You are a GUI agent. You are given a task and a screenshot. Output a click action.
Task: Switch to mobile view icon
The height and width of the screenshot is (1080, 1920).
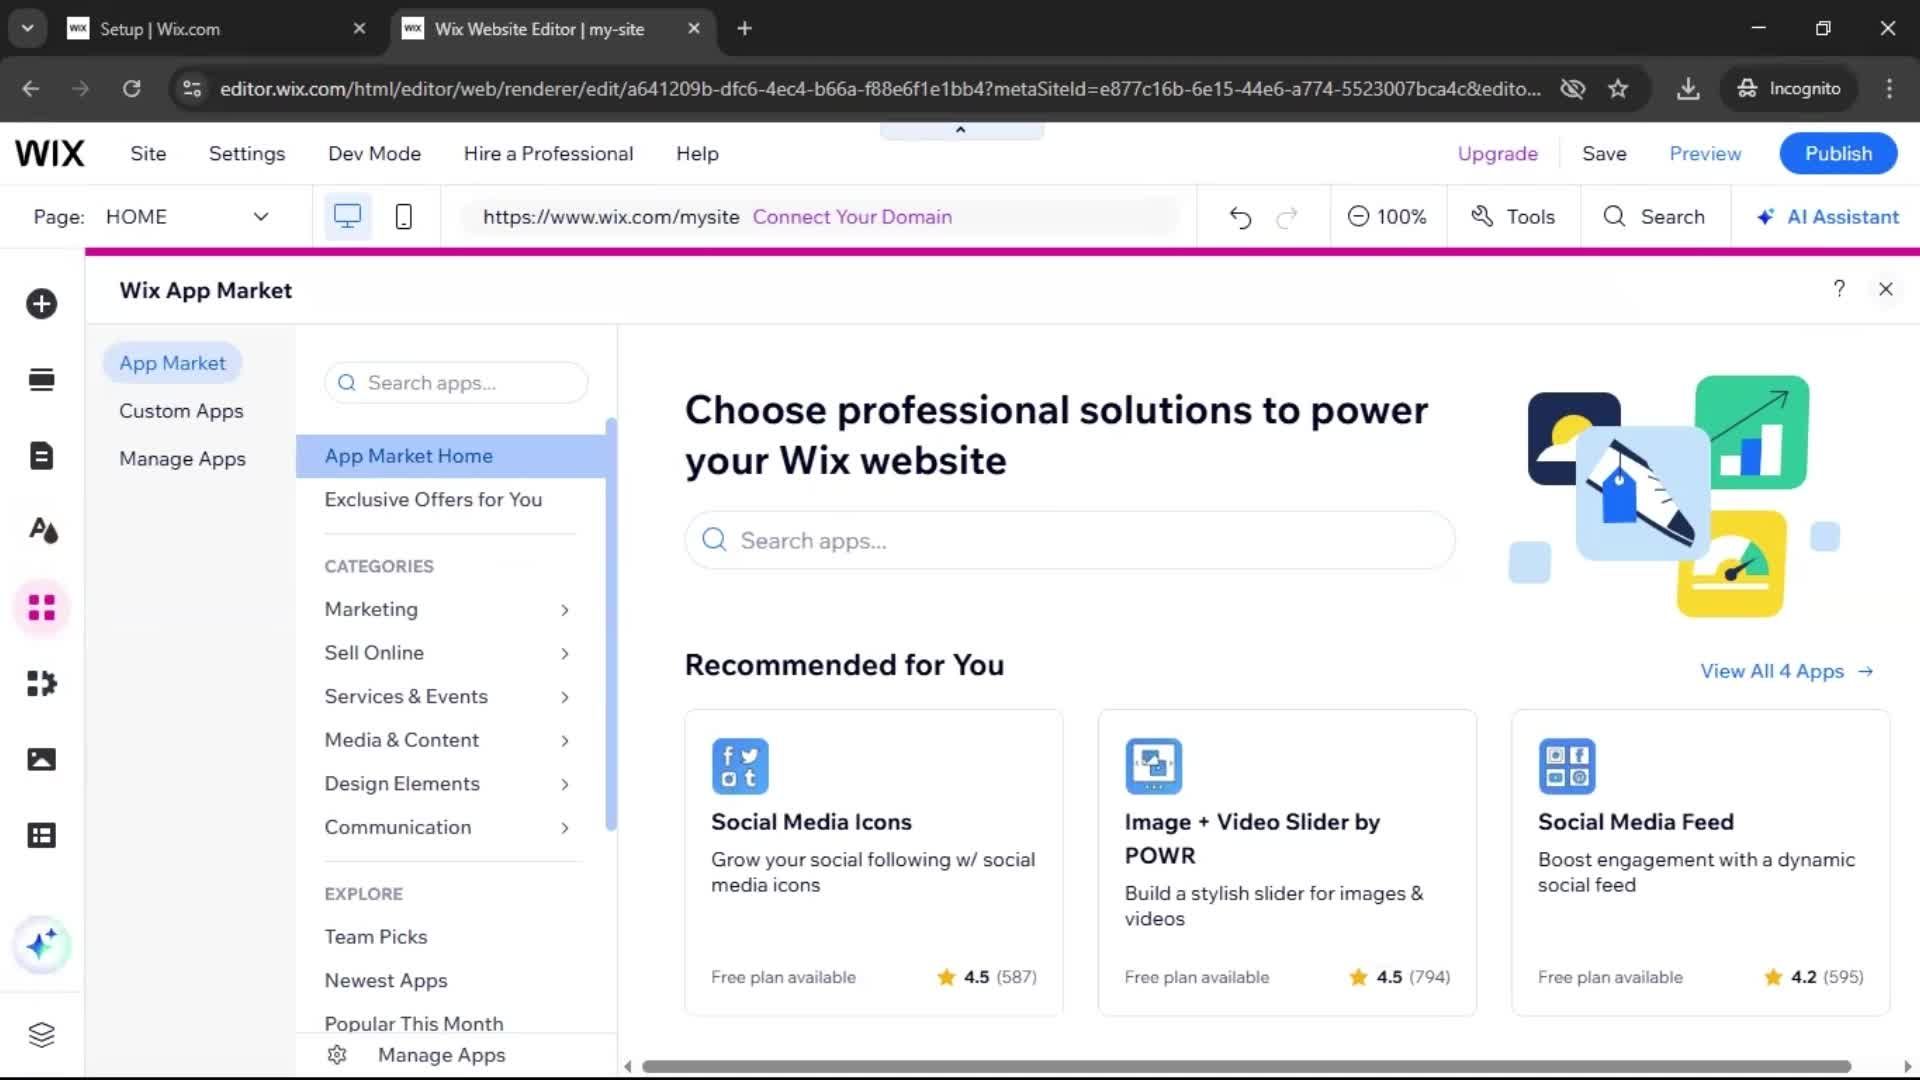click(403, 217)
